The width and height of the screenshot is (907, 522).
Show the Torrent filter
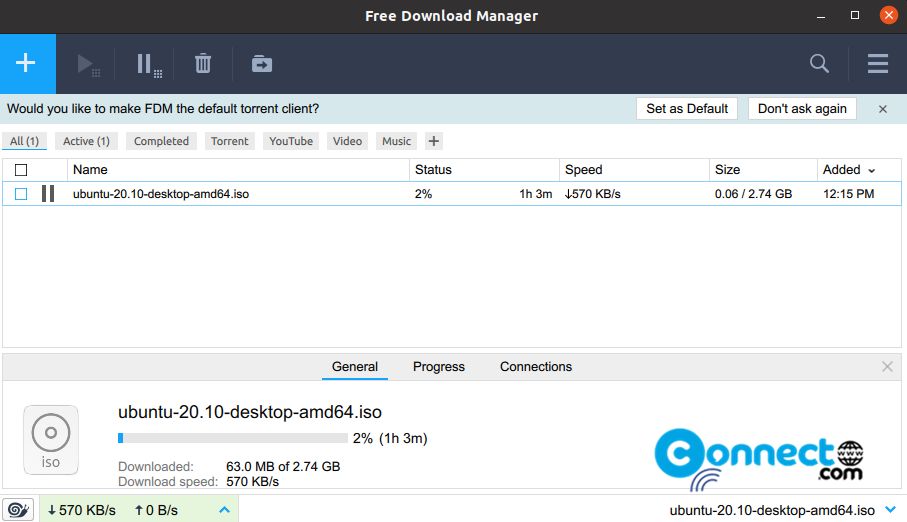[x=230, y=141]
